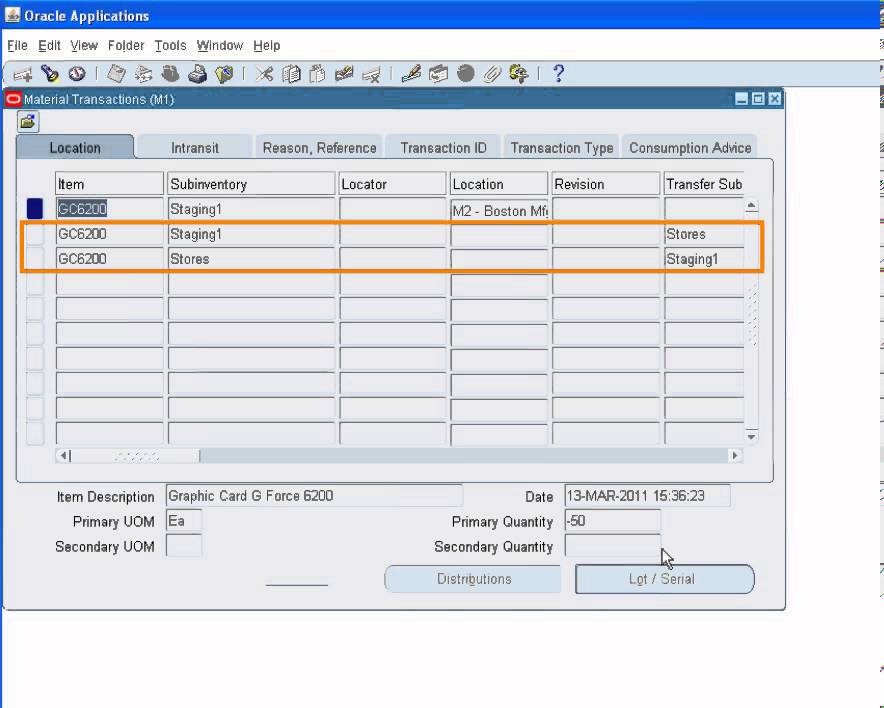Viewport: 884px width, 708px height.
Task: Maximize the Material Transactions window
Action: [758, 99]
